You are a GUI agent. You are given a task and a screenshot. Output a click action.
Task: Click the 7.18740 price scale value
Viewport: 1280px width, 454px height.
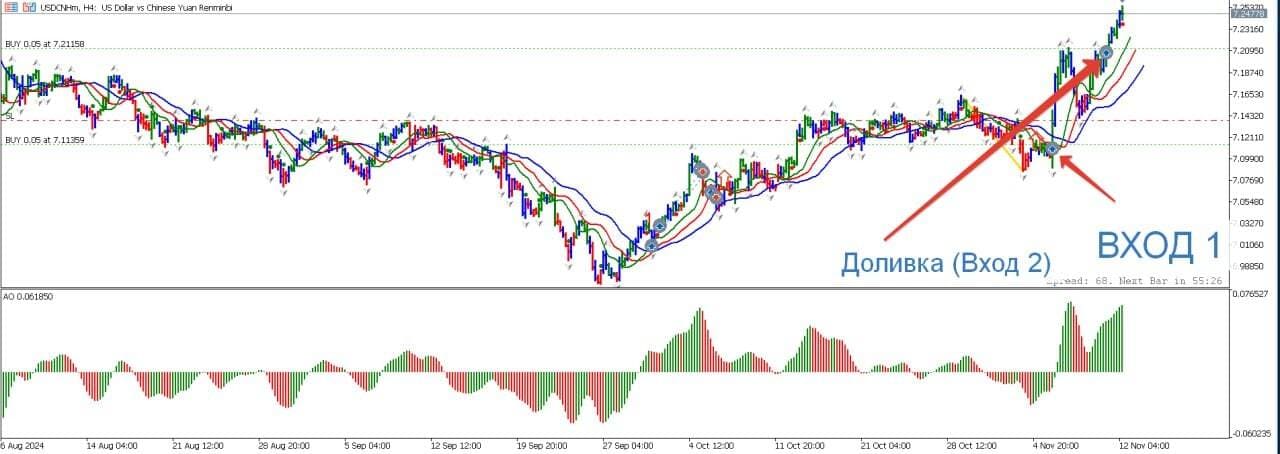(x=1250, y=73)
